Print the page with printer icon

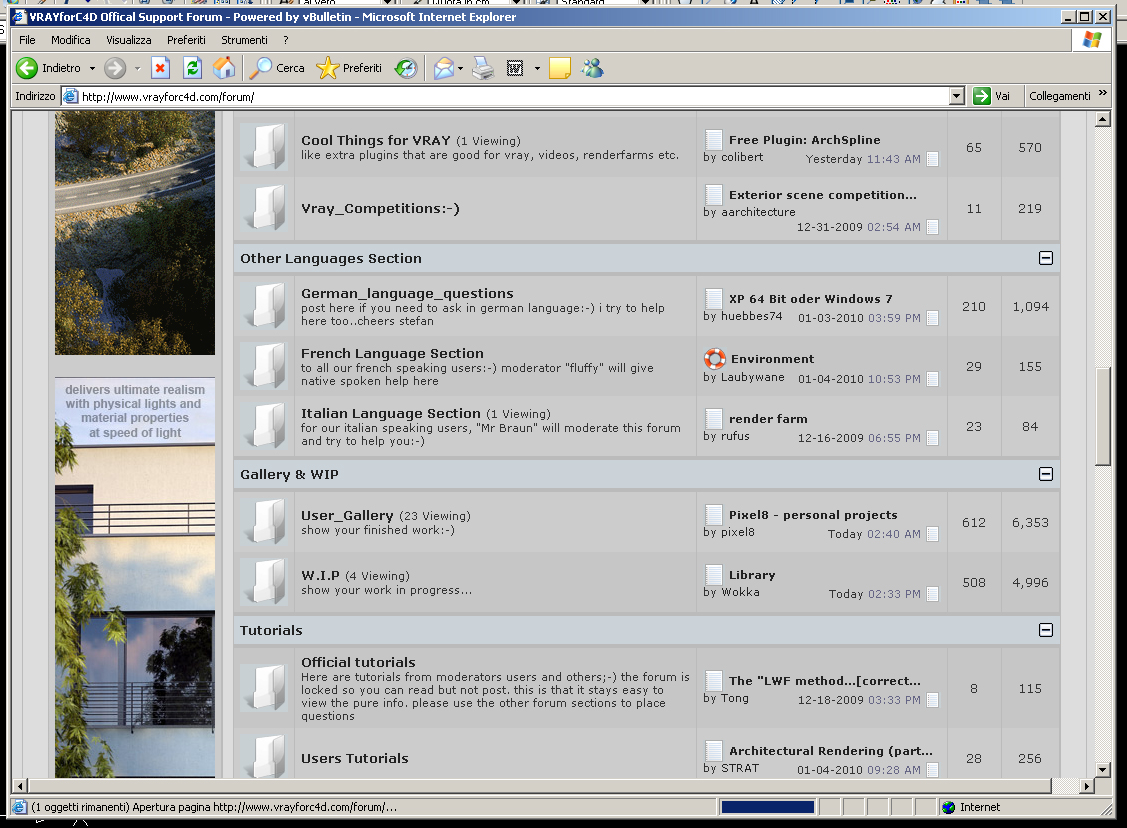483,68
